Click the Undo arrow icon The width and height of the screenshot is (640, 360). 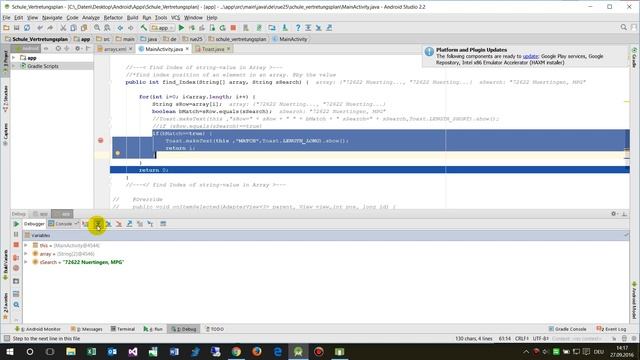point(40,28)
